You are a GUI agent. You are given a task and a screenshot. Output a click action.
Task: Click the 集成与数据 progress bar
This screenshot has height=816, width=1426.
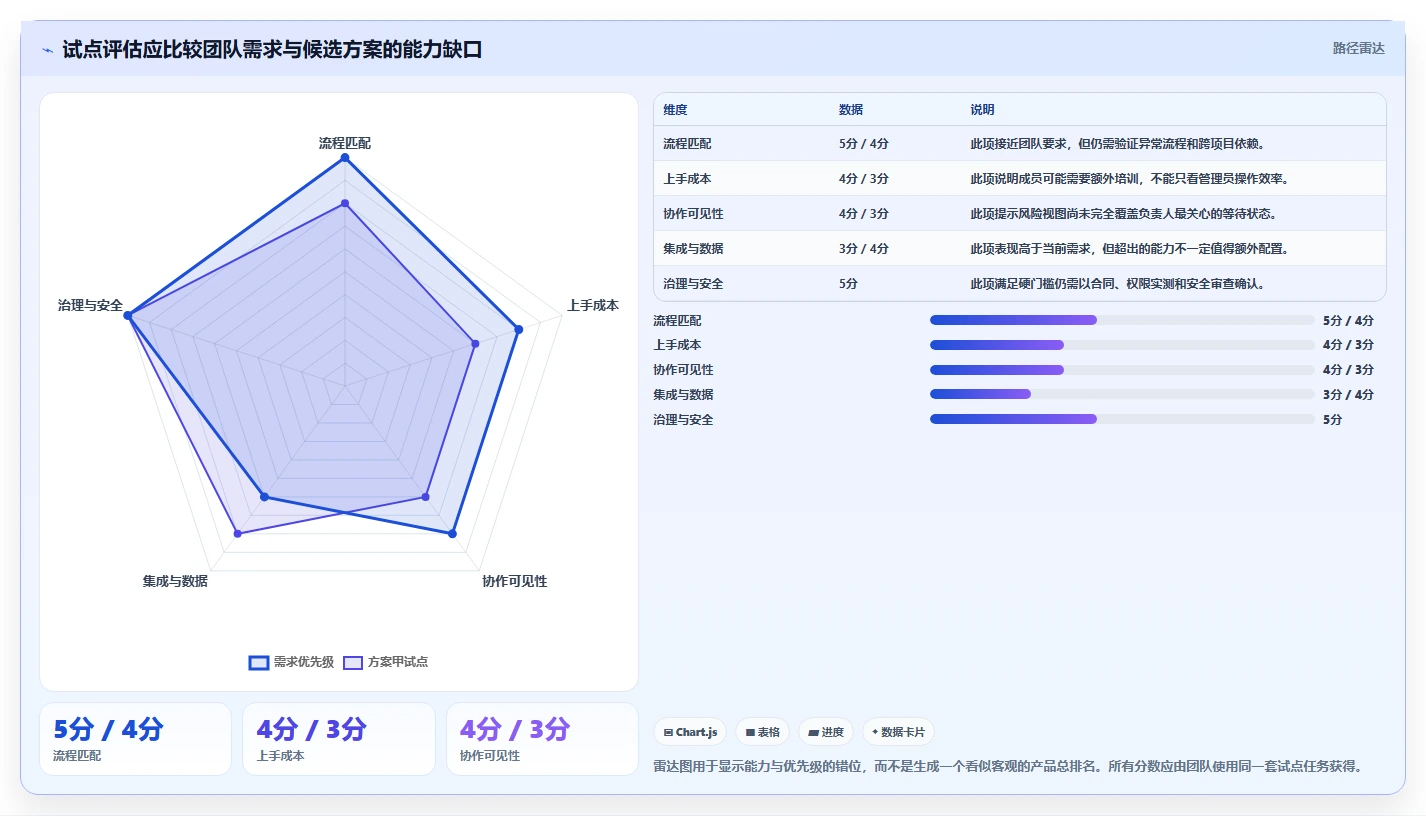[x=1122, y=394]
